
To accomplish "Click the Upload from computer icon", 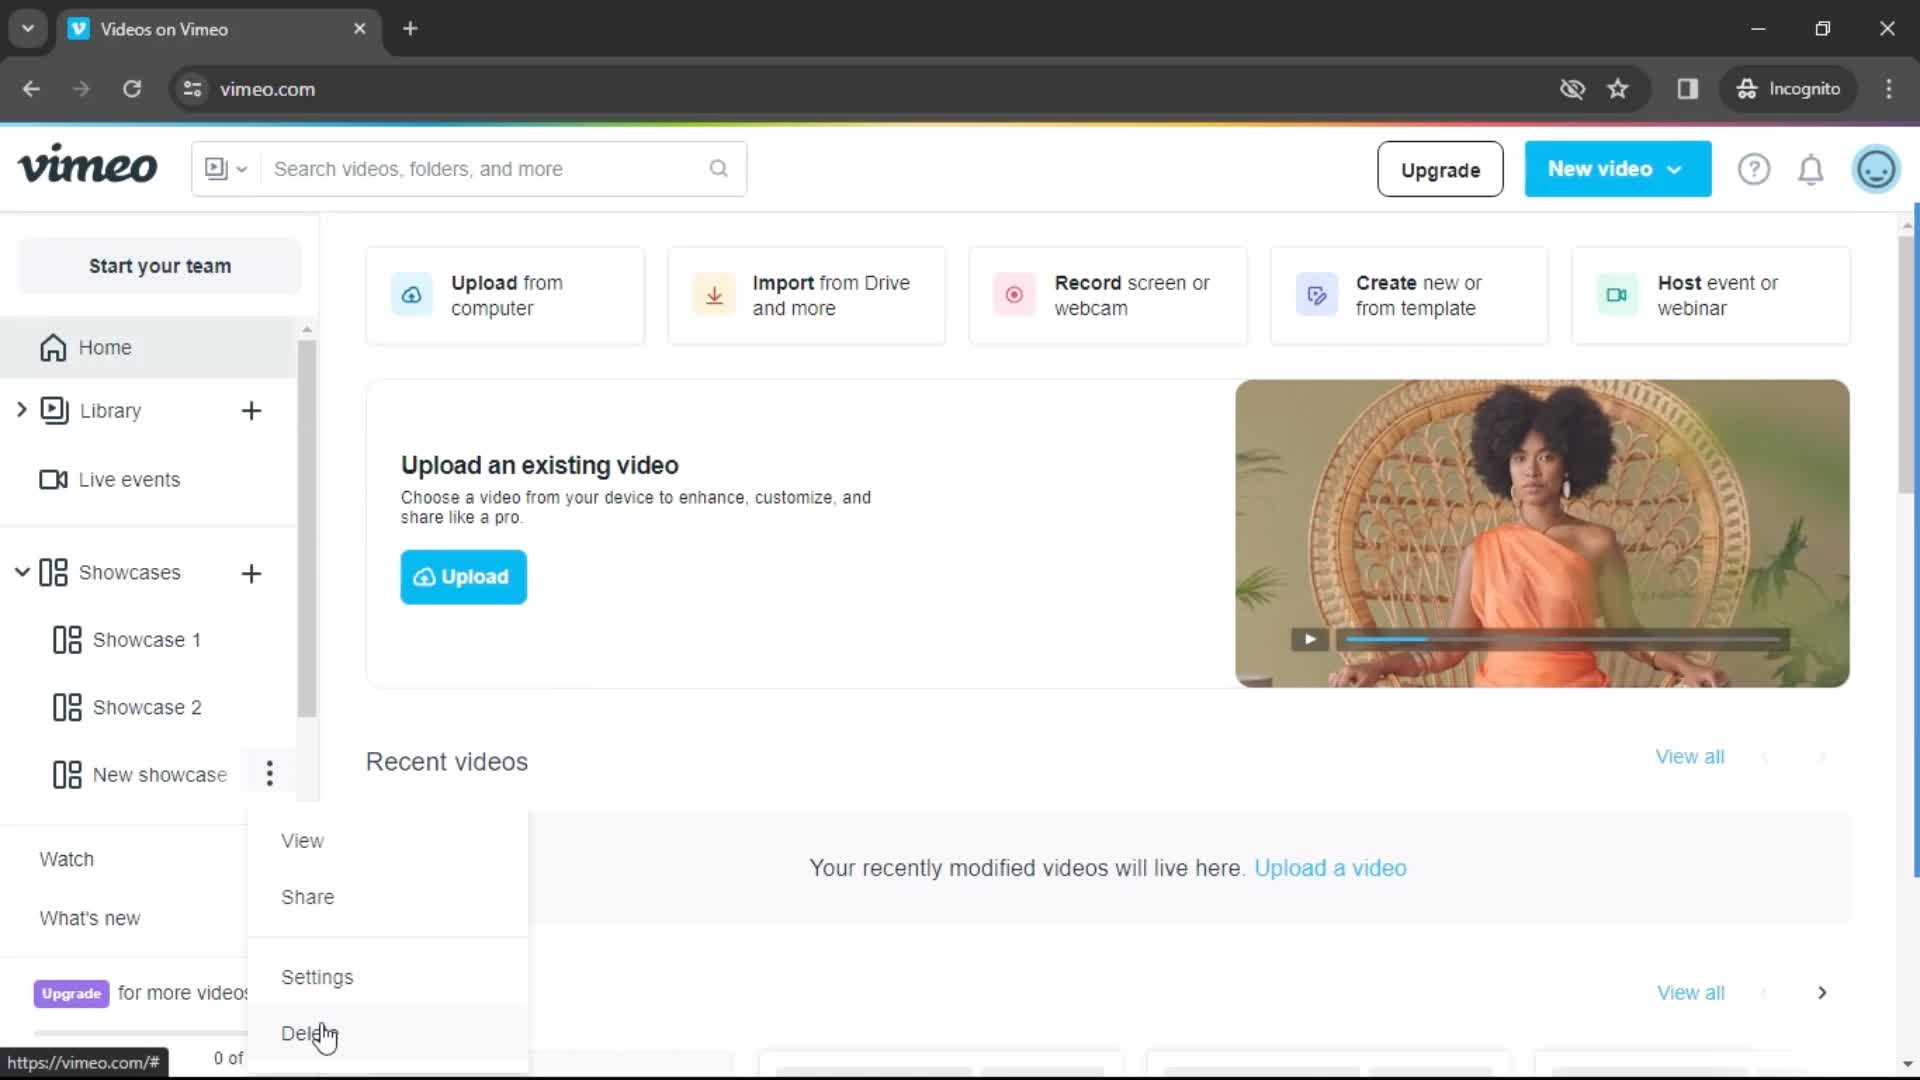I will (411, 294).
